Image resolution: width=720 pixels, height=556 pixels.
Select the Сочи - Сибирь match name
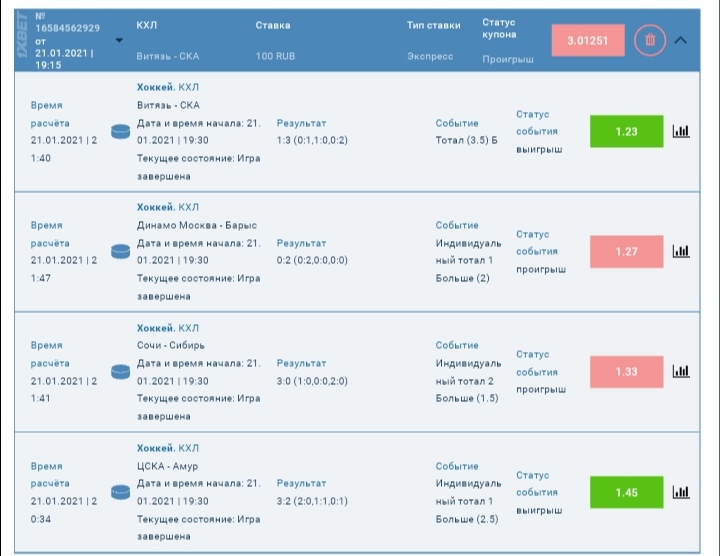point(171,345)
